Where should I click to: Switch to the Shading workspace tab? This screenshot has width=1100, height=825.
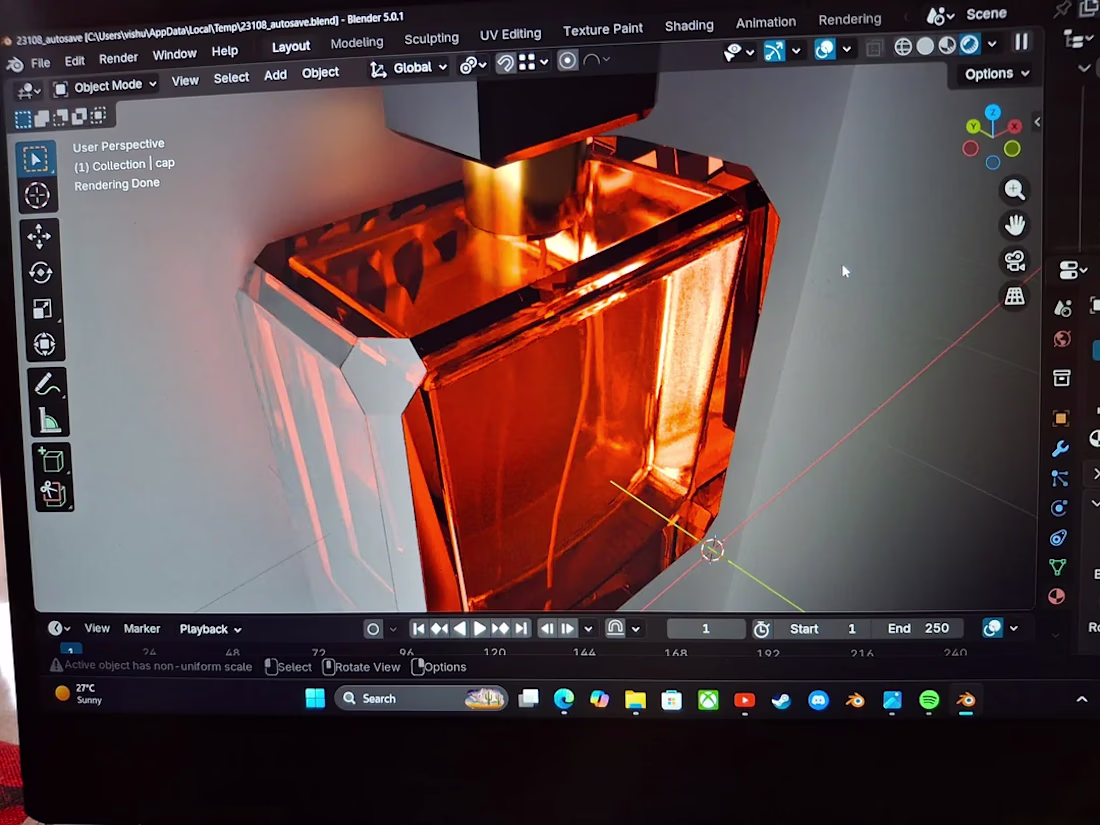[689, 26]
